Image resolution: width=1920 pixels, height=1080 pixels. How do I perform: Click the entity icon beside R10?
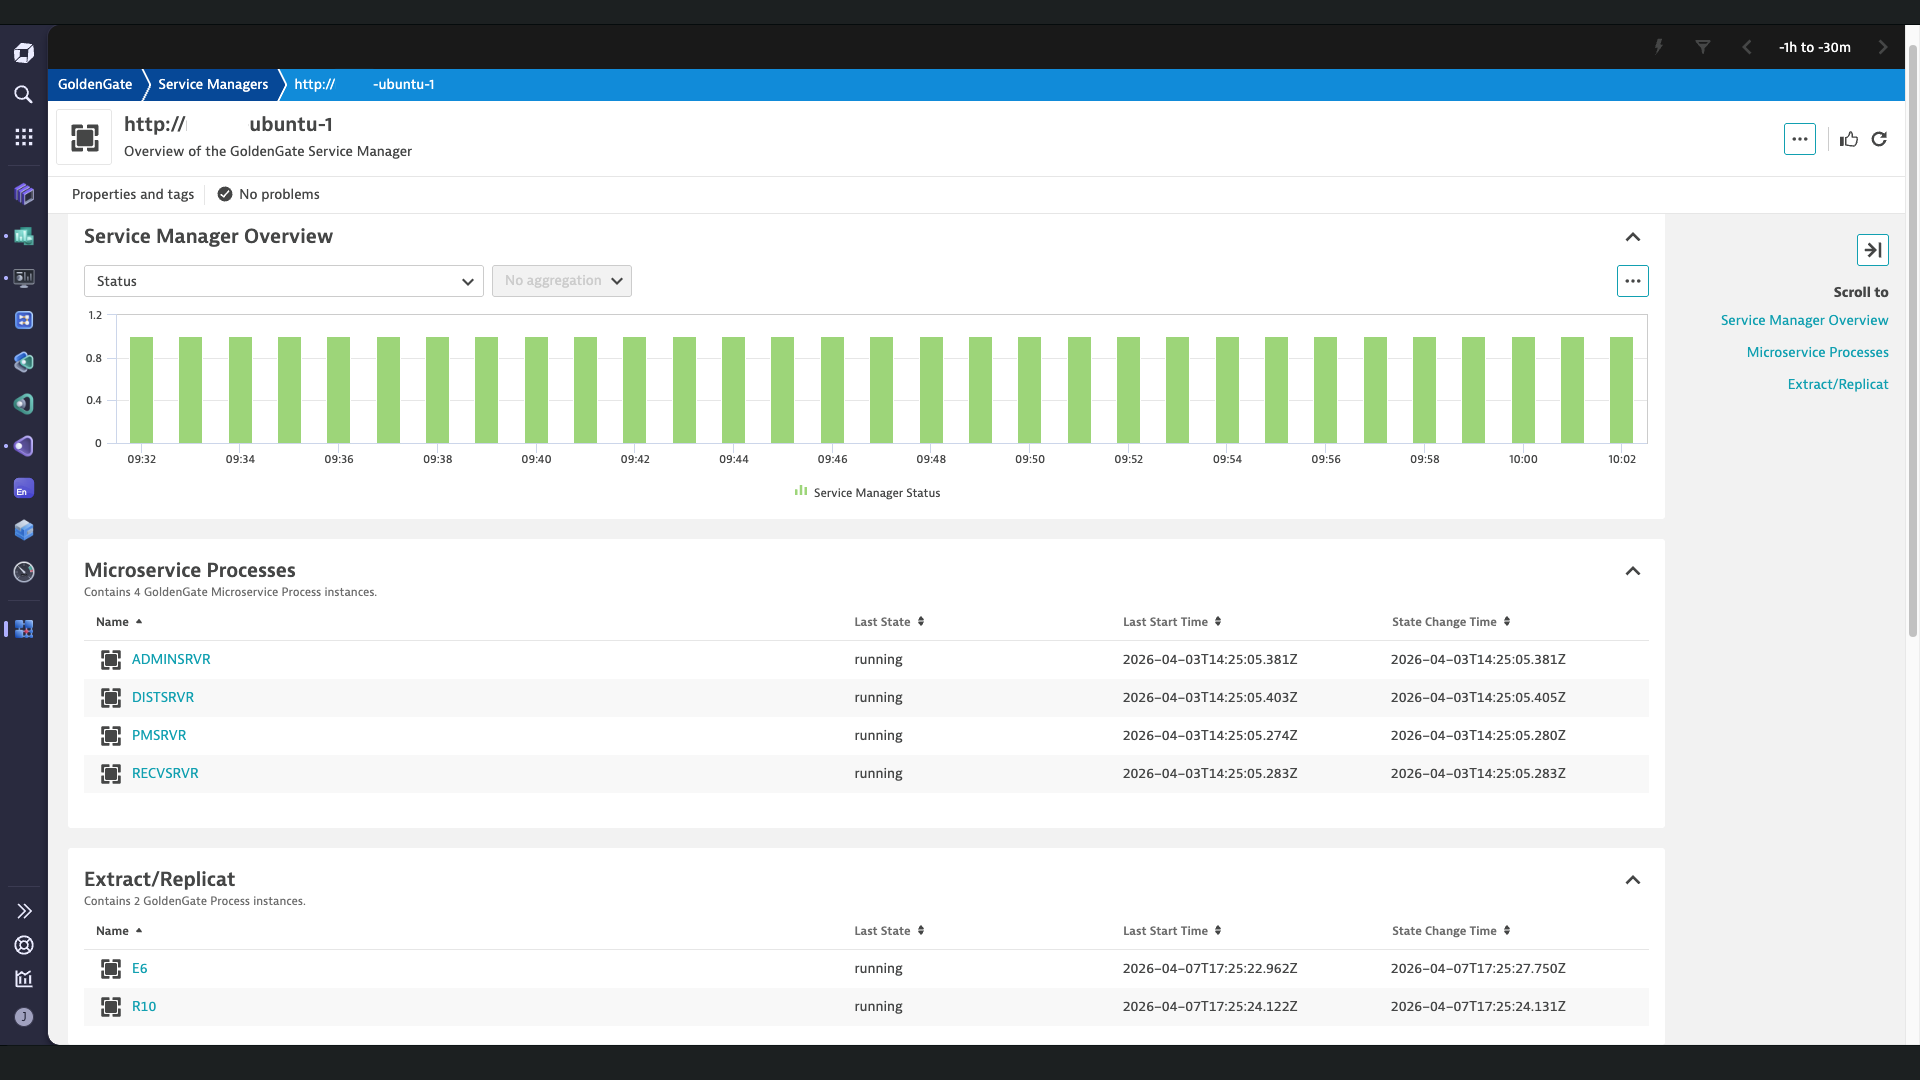pyautogui.click(x=111, y=1007)
